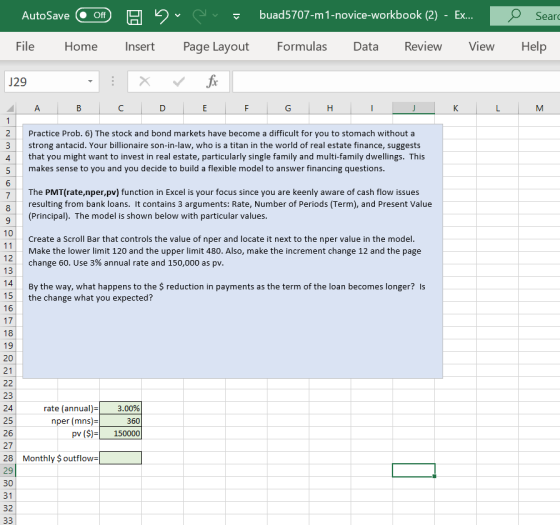Open Customize Quick Access Toolbar dropdown
The width and height of the screenshot is (560, 525).
tap(236, 16)
